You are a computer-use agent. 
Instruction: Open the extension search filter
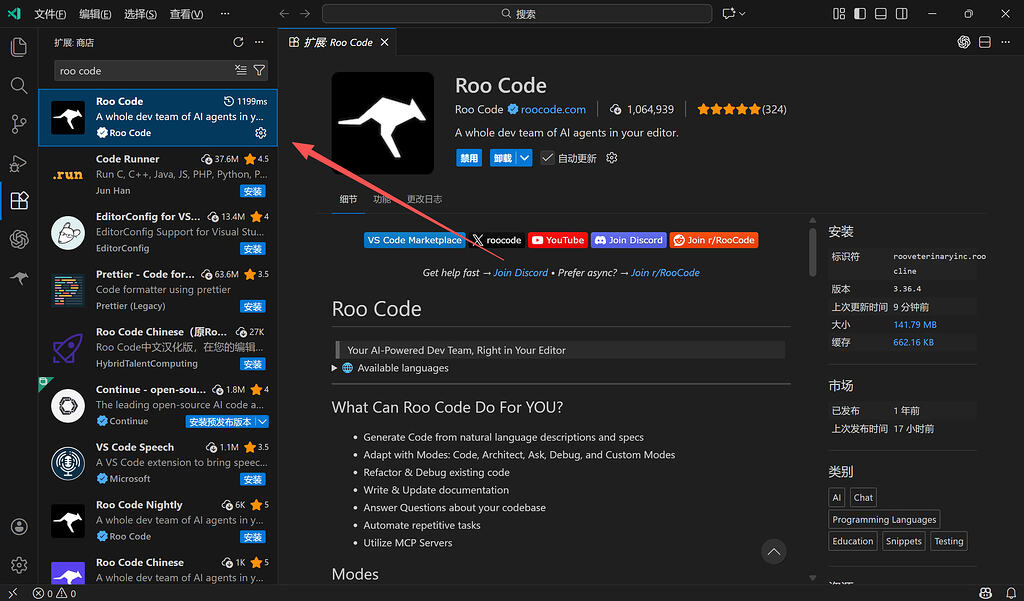[x=259, y=70]
